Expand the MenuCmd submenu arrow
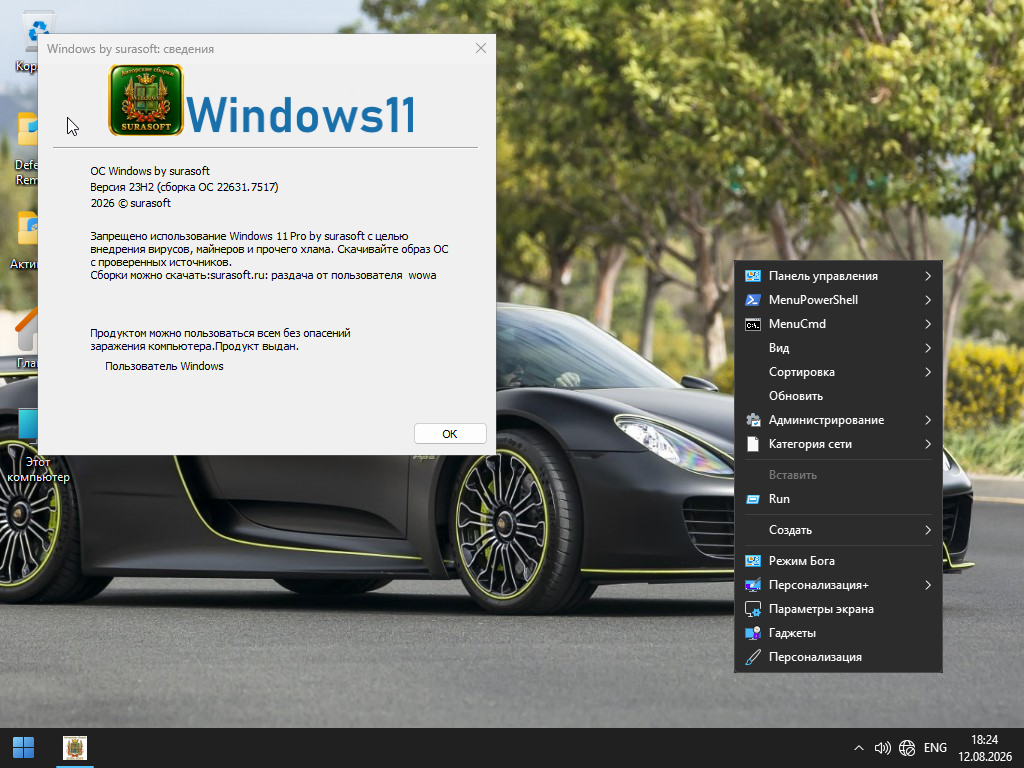 click(x=928, y=324)
